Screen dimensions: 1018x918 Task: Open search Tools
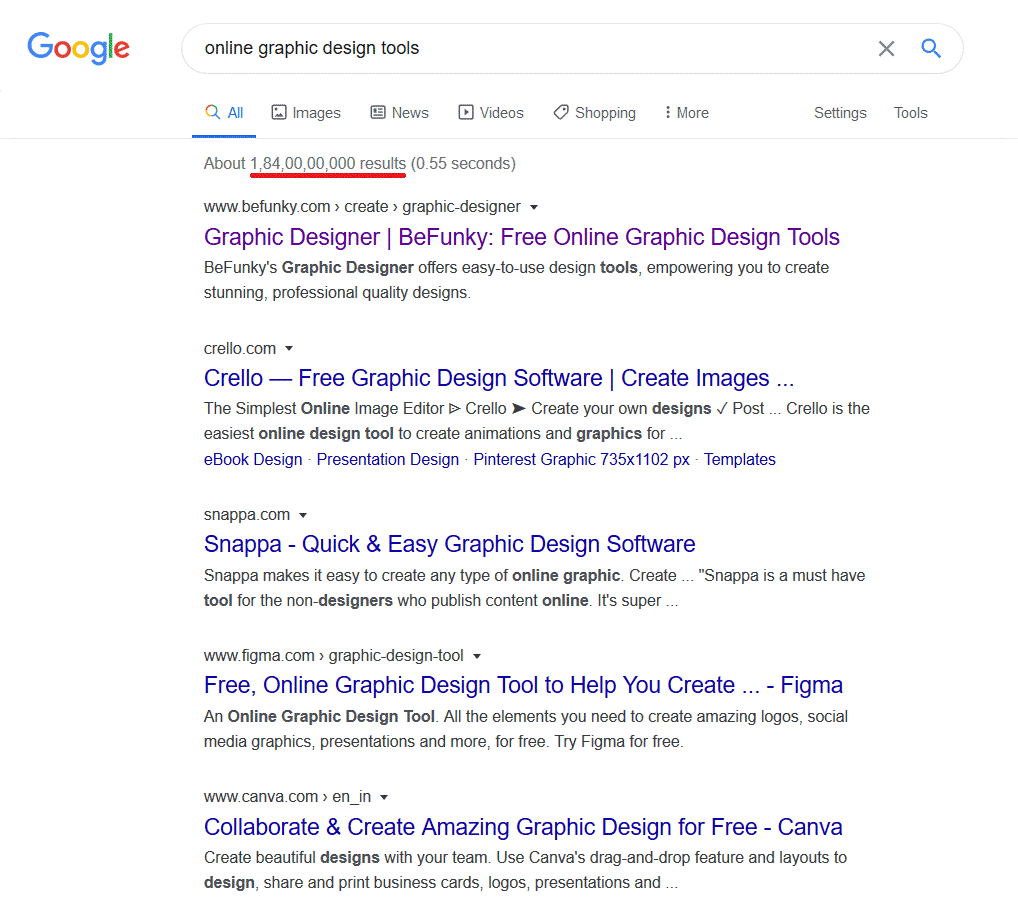910,113
